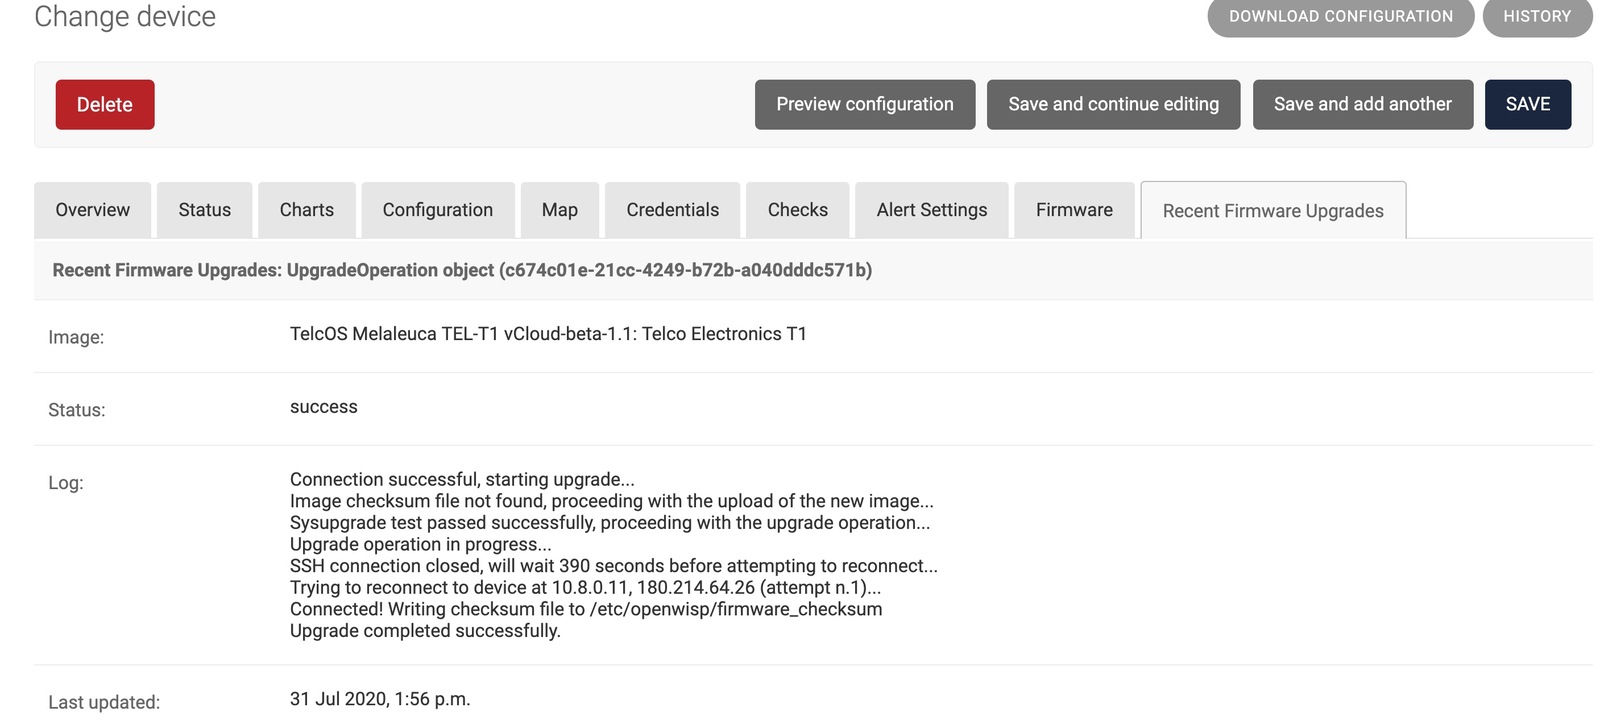Select the Checks tab

click(x=798, y=210)
